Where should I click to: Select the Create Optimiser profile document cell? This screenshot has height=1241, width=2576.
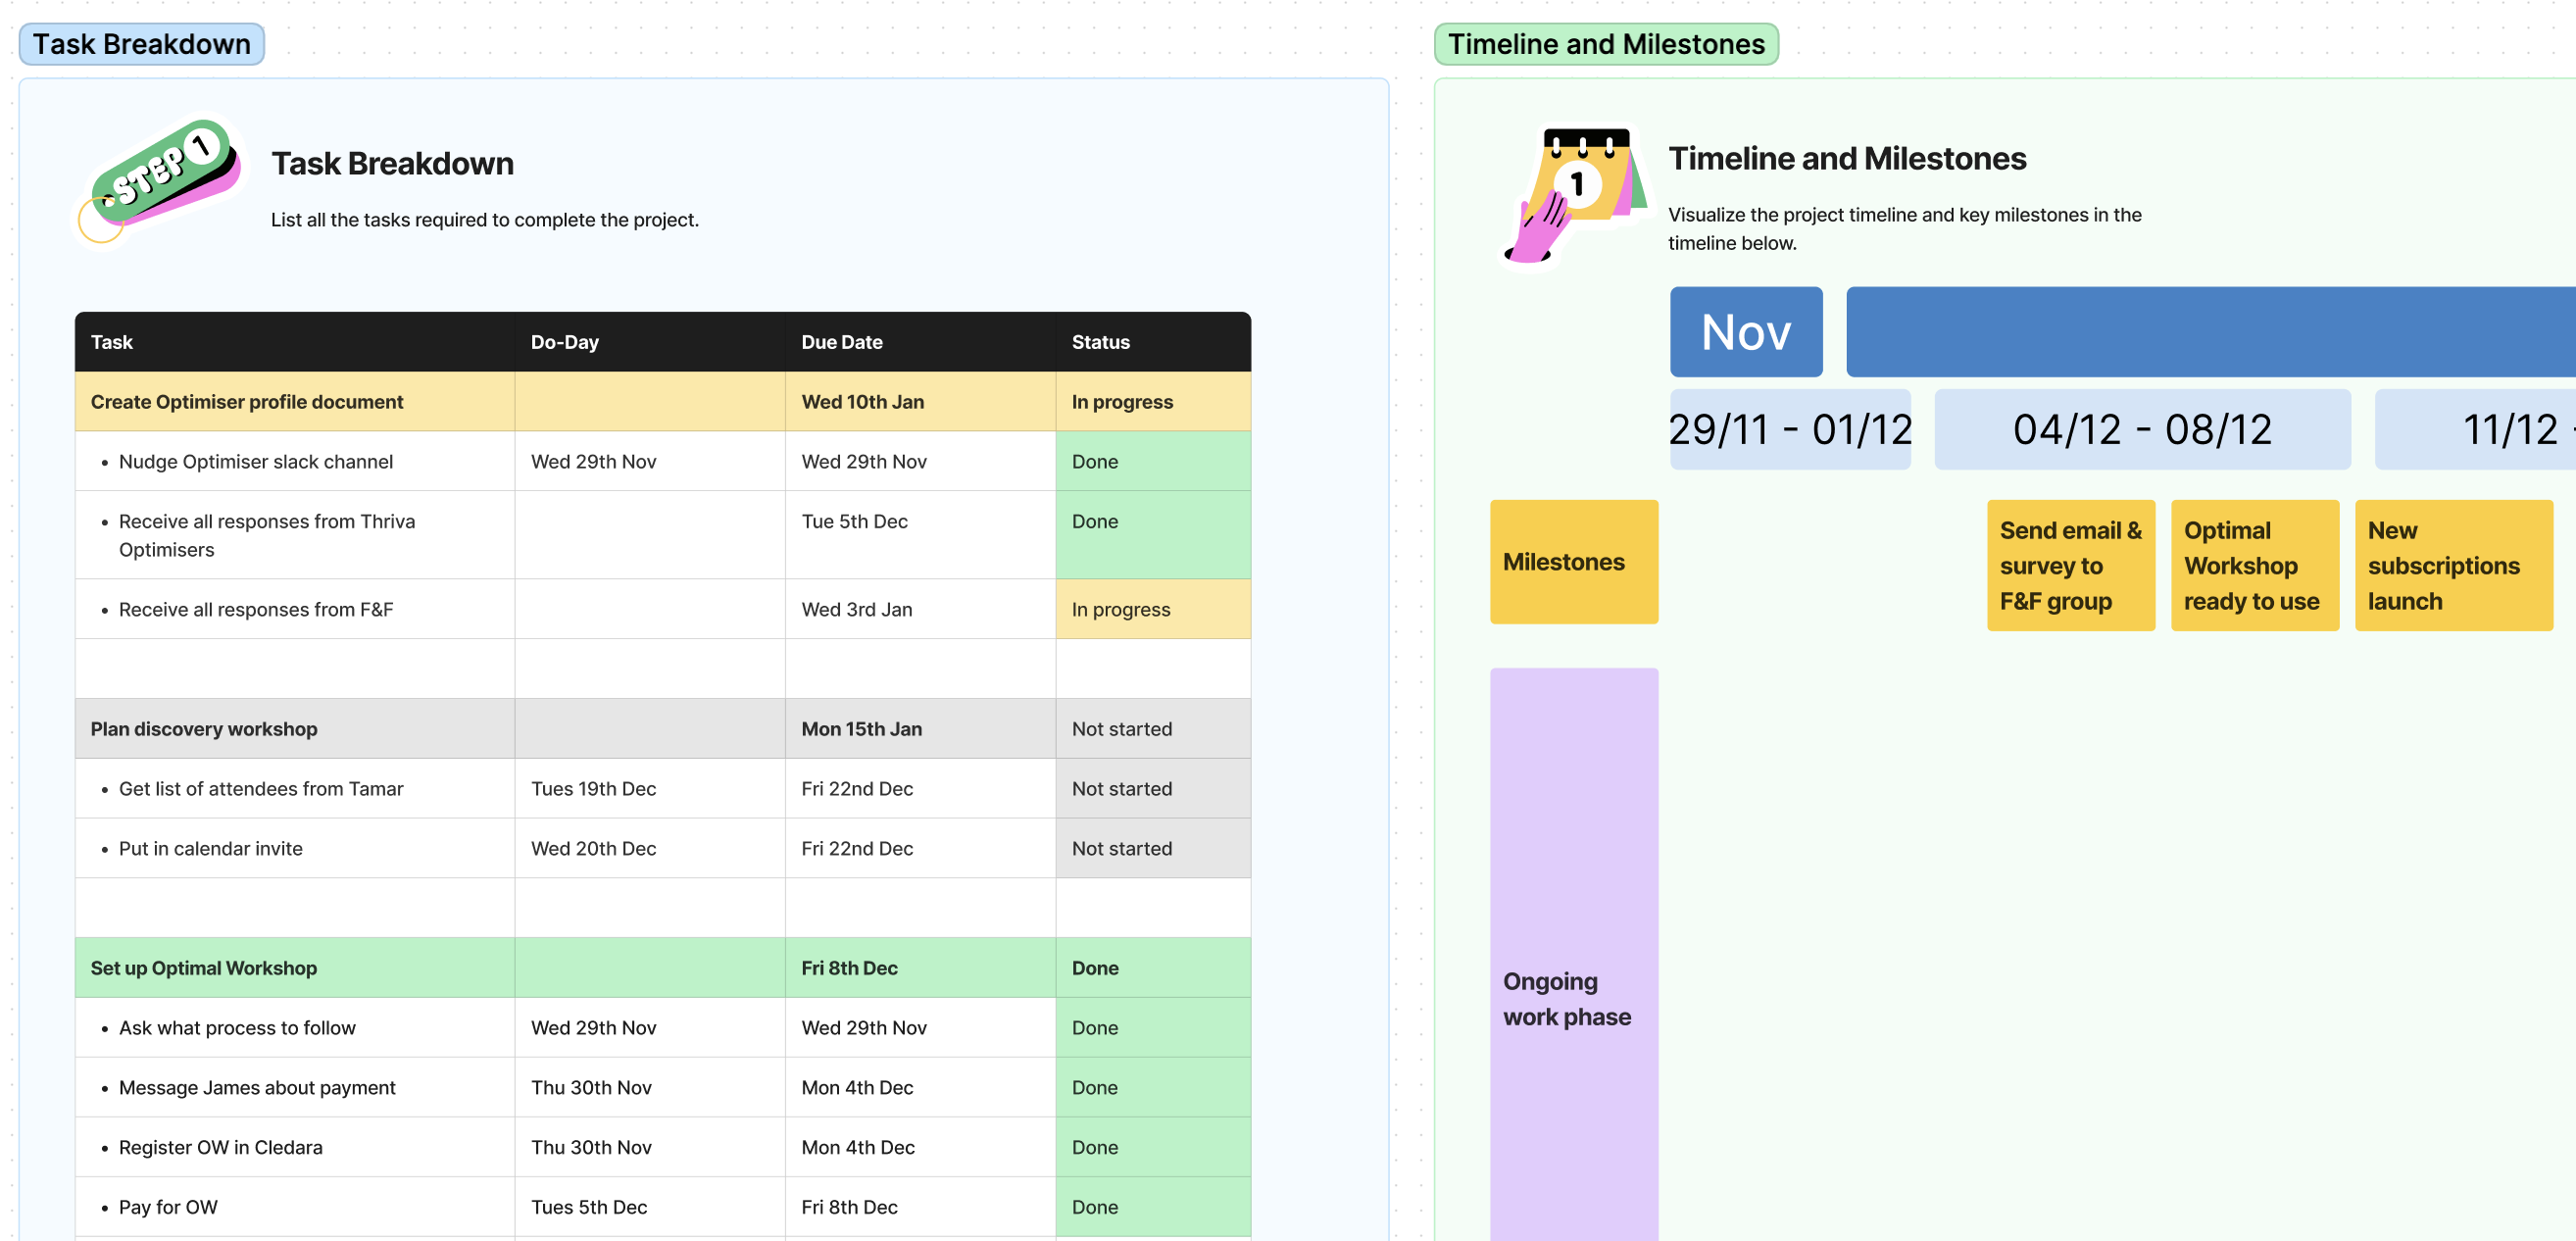tap(247, 402)
